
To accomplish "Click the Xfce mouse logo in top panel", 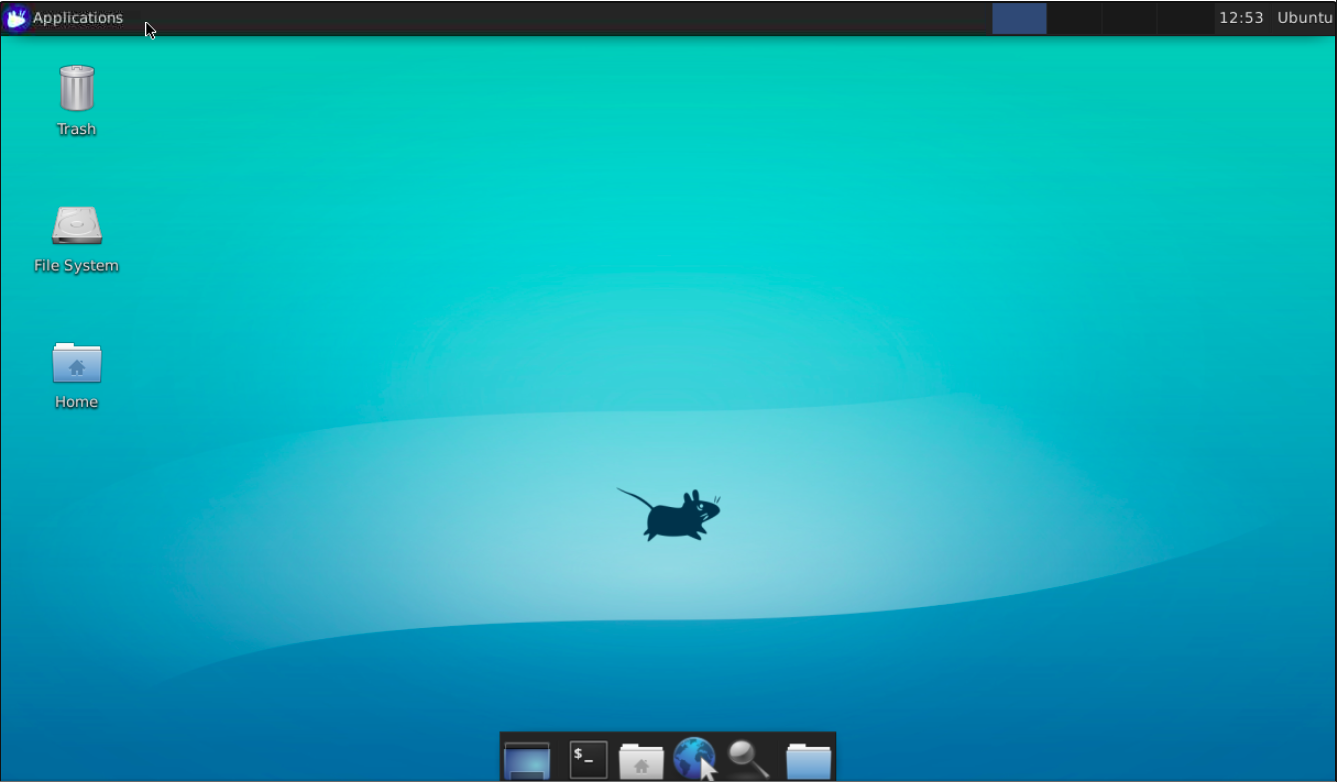I will [x=16, y=18].
